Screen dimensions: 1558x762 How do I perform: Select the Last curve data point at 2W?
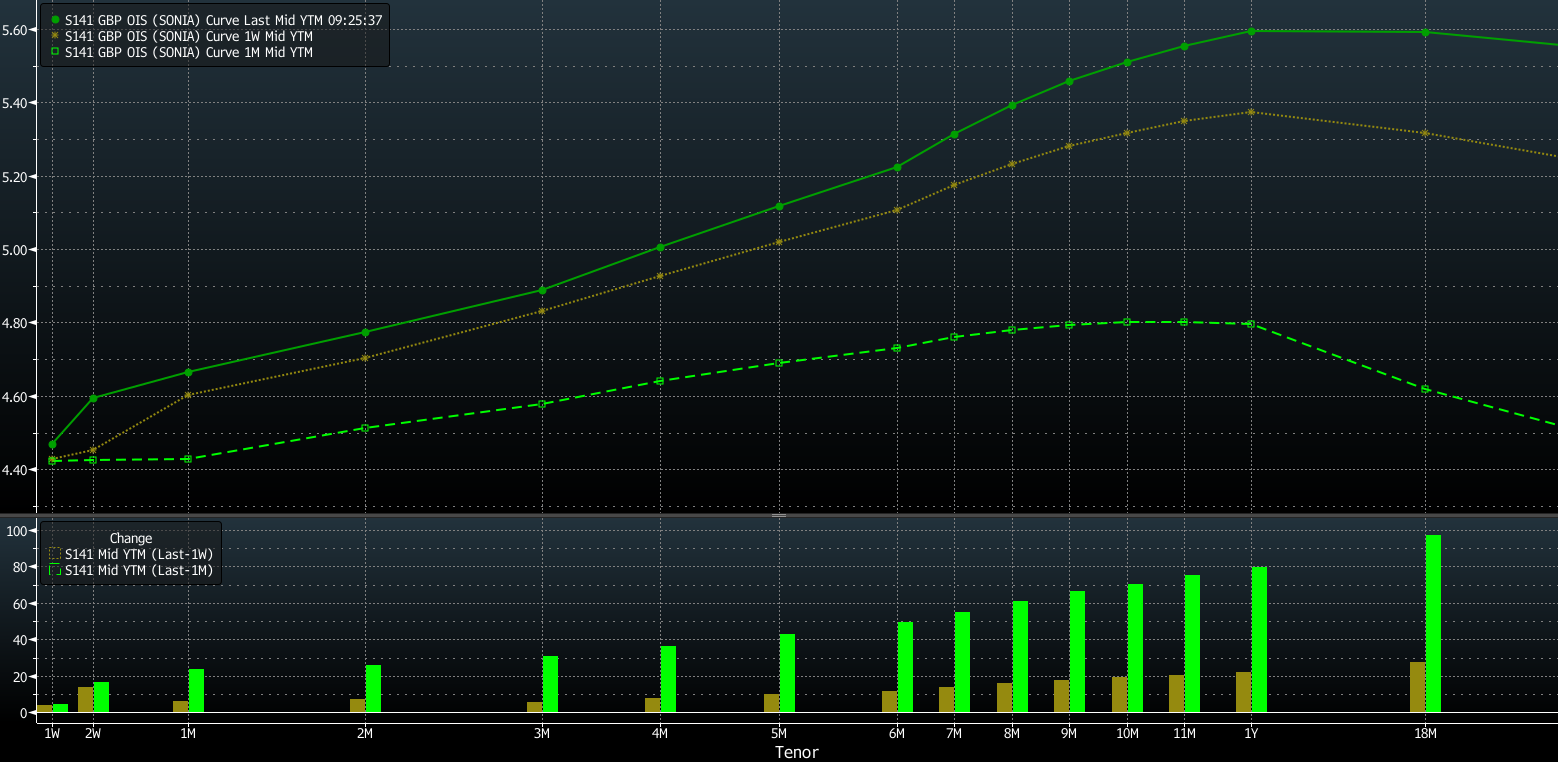pyautogui.click(x=93, y=398)
